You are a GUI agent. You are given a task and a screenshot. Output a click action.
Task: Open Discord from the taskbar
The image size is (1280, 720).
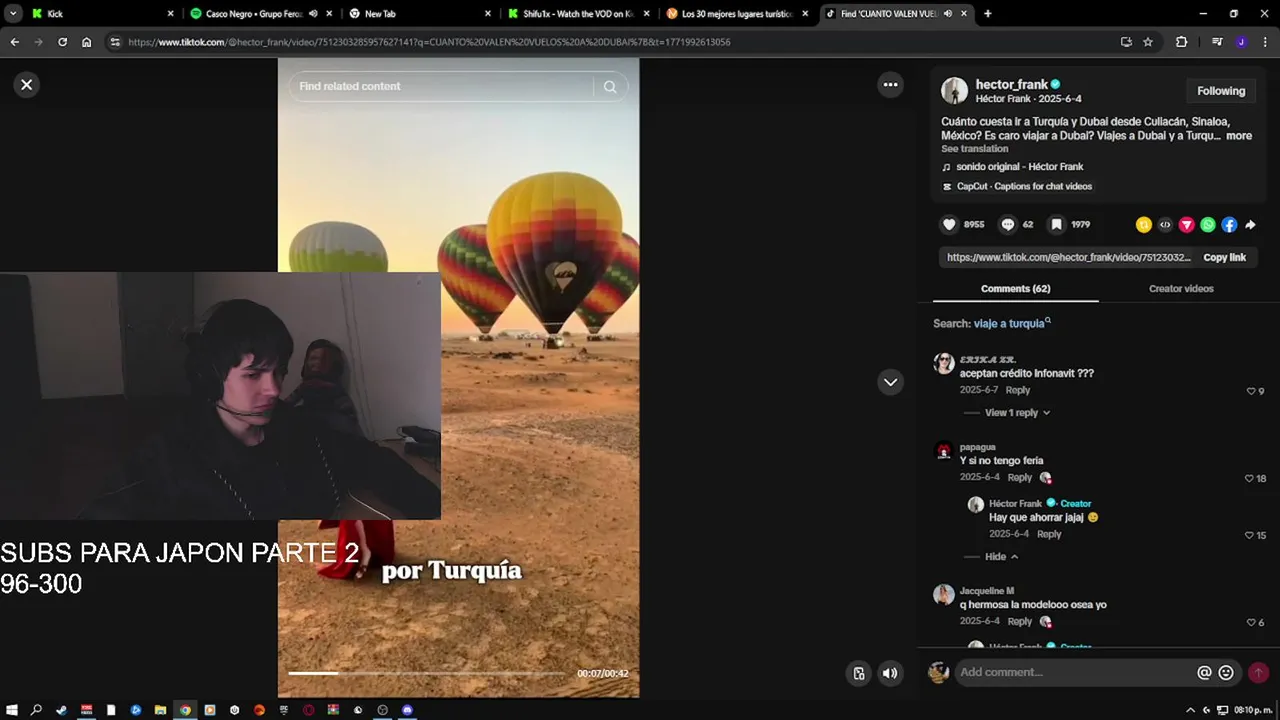click(407, 710)
